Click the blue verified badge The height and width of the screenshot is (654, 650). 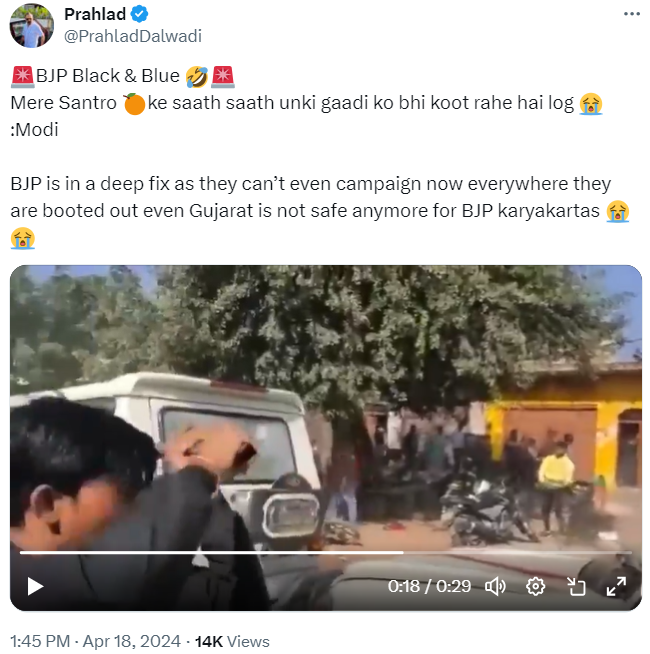(141, 14)
